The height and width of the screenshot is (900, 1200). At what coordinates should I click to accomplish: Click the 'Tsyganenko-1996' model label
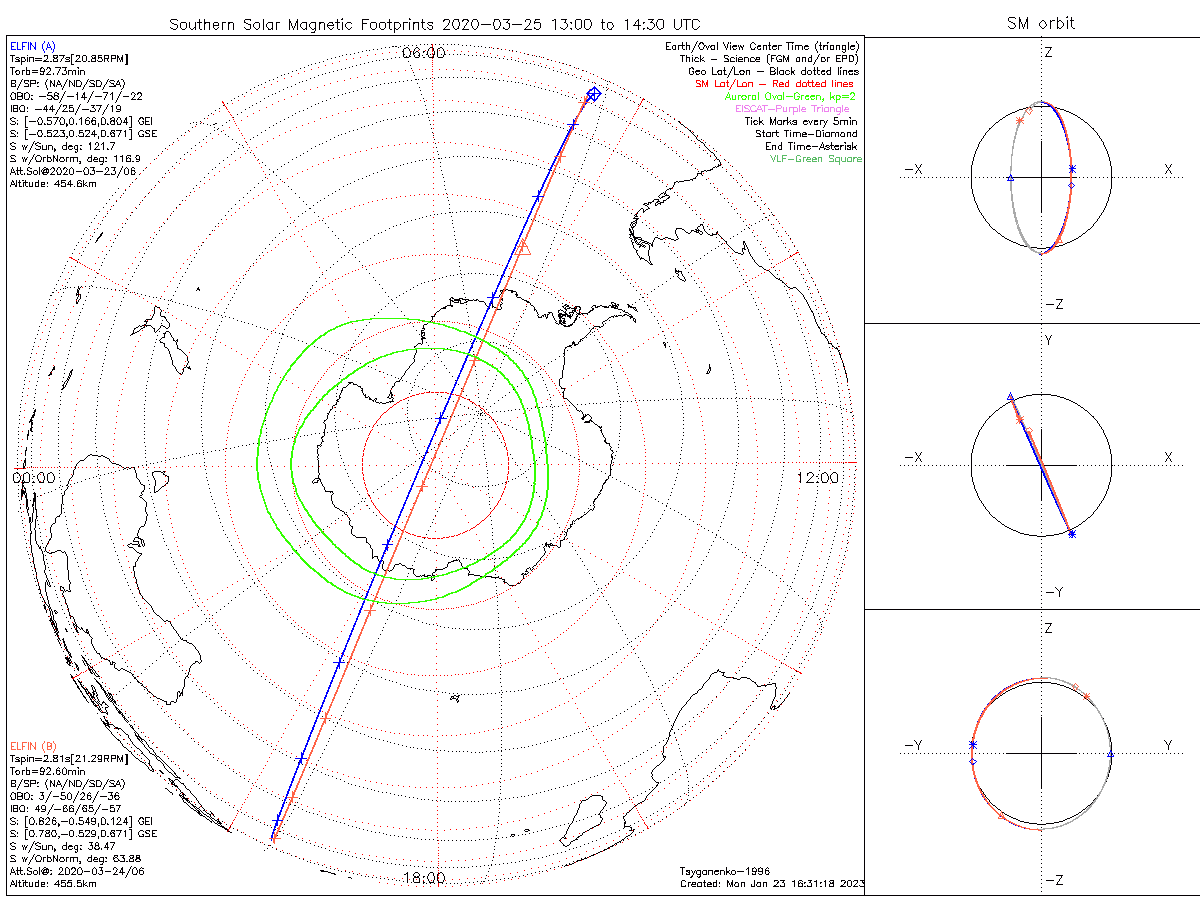(725, 871)
